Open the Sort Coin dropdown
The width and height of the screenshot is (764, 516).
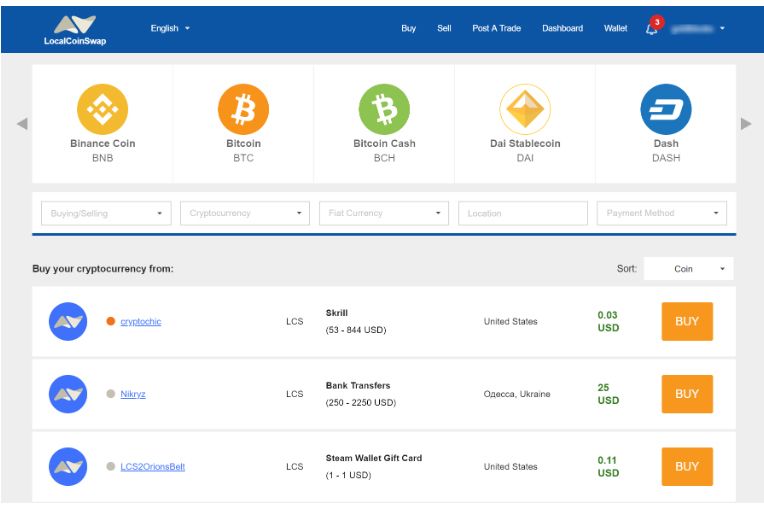click(x=688, y=268)
